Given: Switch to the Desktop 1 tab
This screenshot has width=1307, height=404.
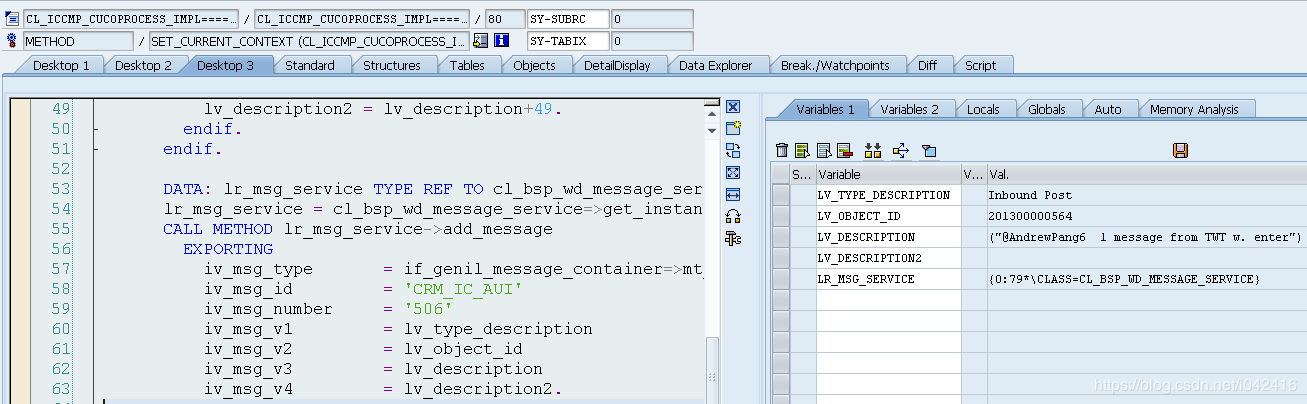Looking at the screenshot, I should pyautogui.click(x=60, y=65).
